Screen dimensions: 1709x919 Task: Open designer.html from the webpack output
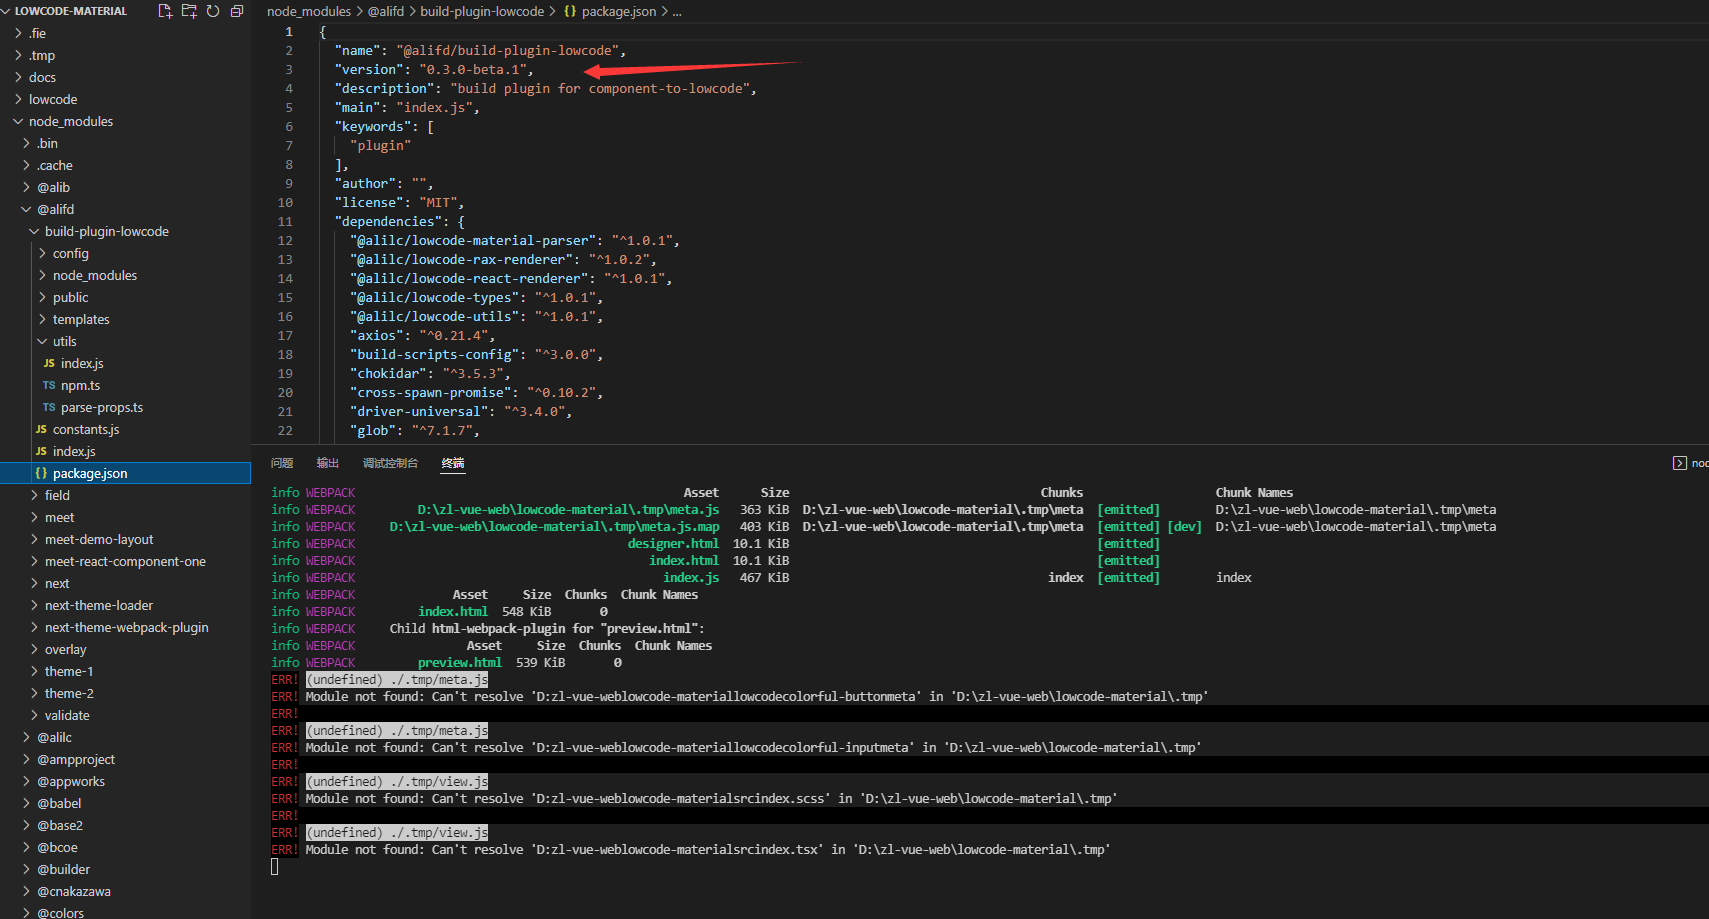673,543
